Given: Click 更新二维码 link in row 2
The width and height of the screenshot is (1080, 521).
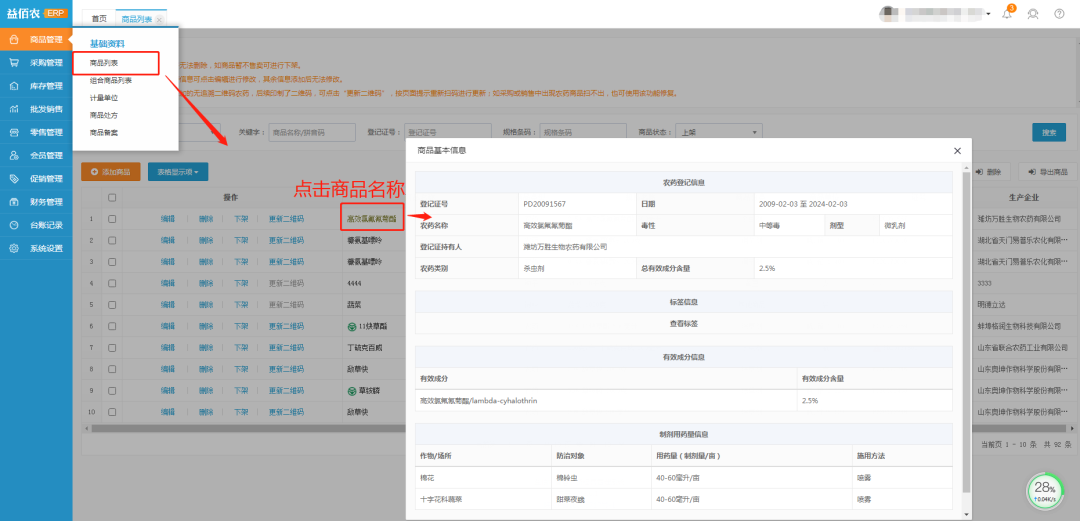Looking at the screenshot, I should (x=286, y=241).
